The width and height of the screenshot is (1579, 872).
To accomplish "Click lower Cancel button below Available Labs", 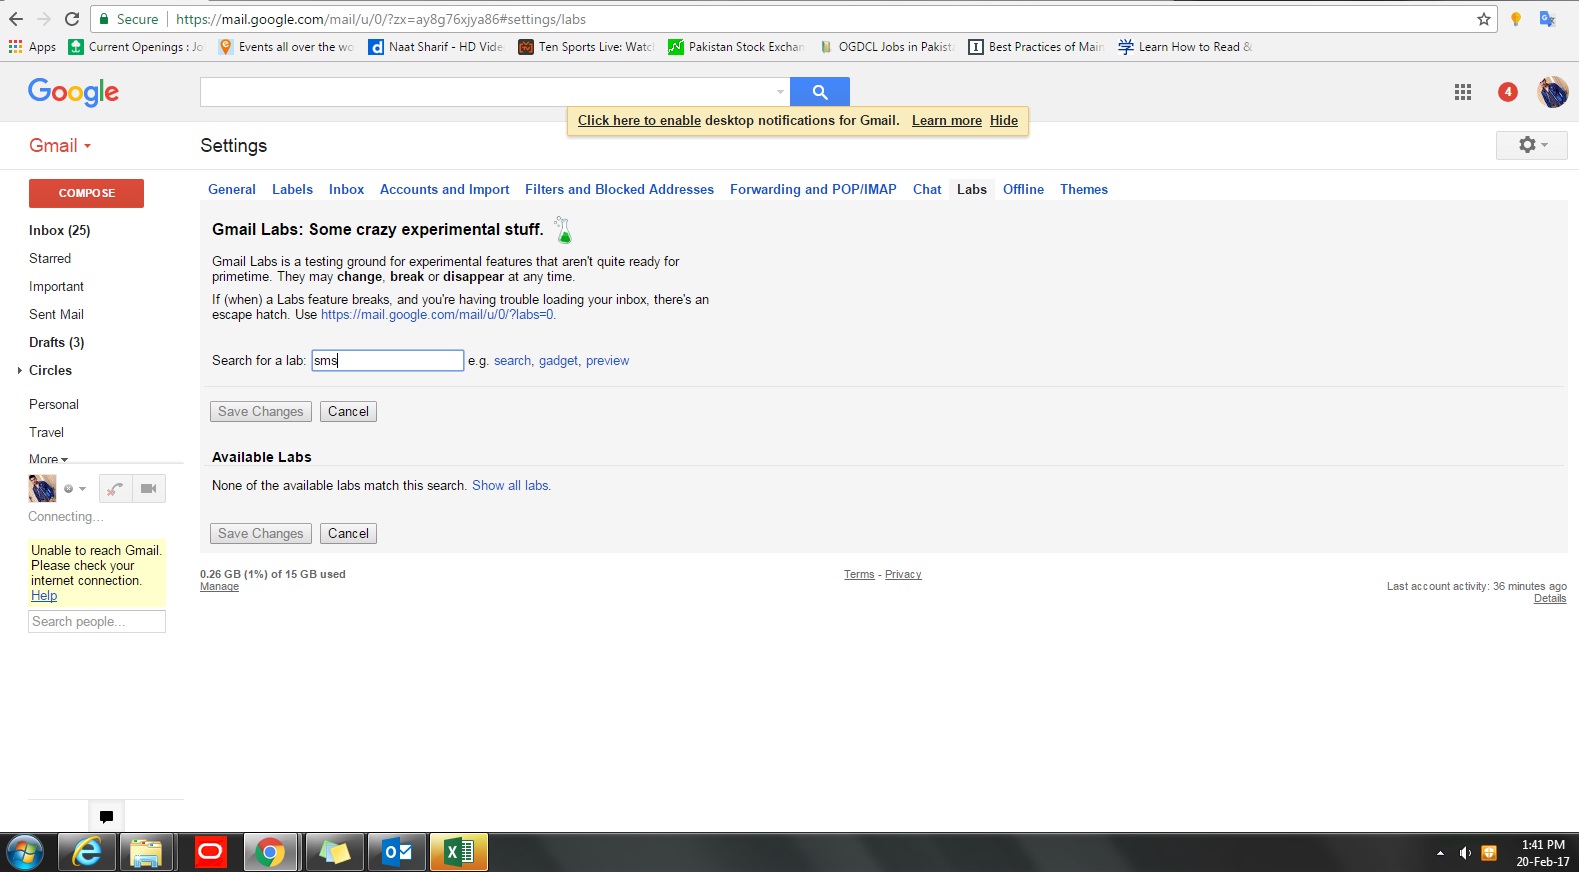I will (348, 534).
